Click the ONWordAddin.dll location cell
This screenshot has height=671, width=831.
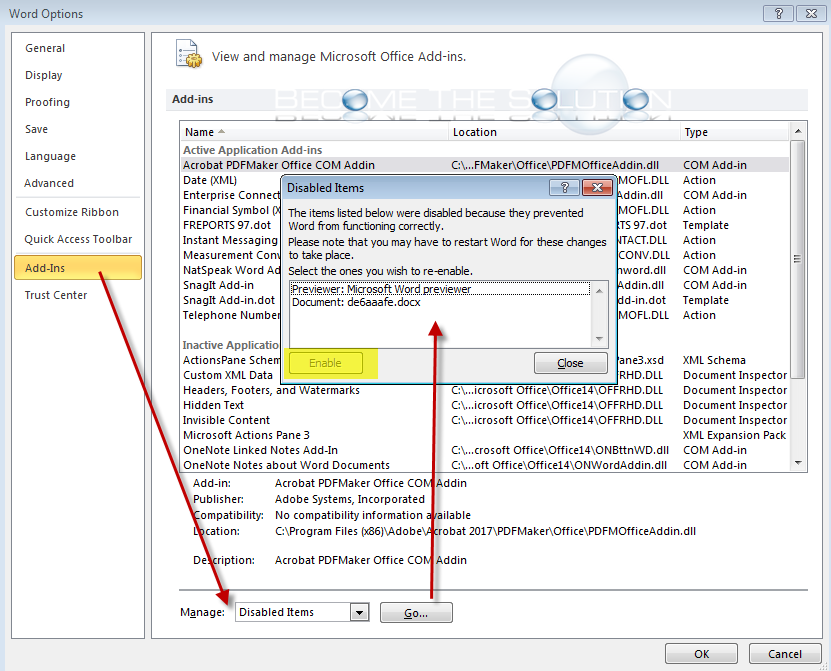(559, 465)
